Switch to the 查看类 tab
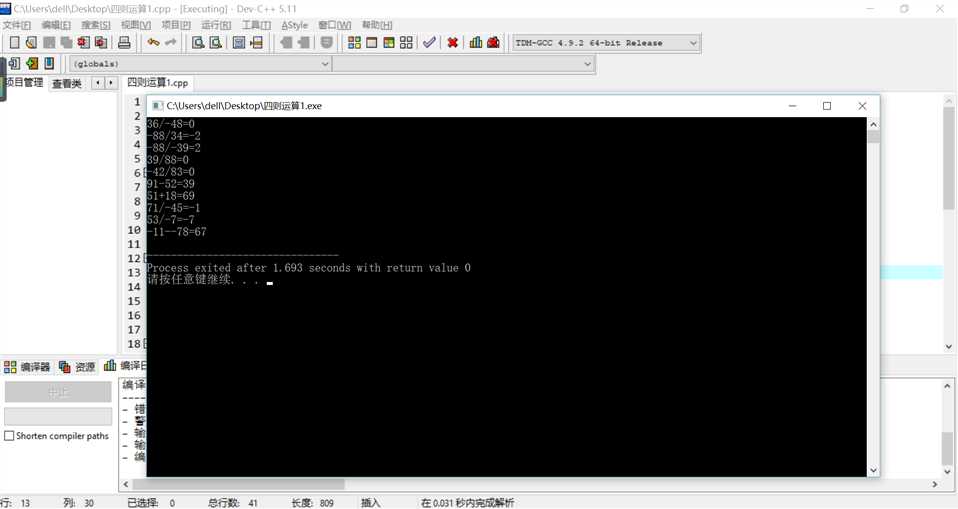 coord(67,83)
